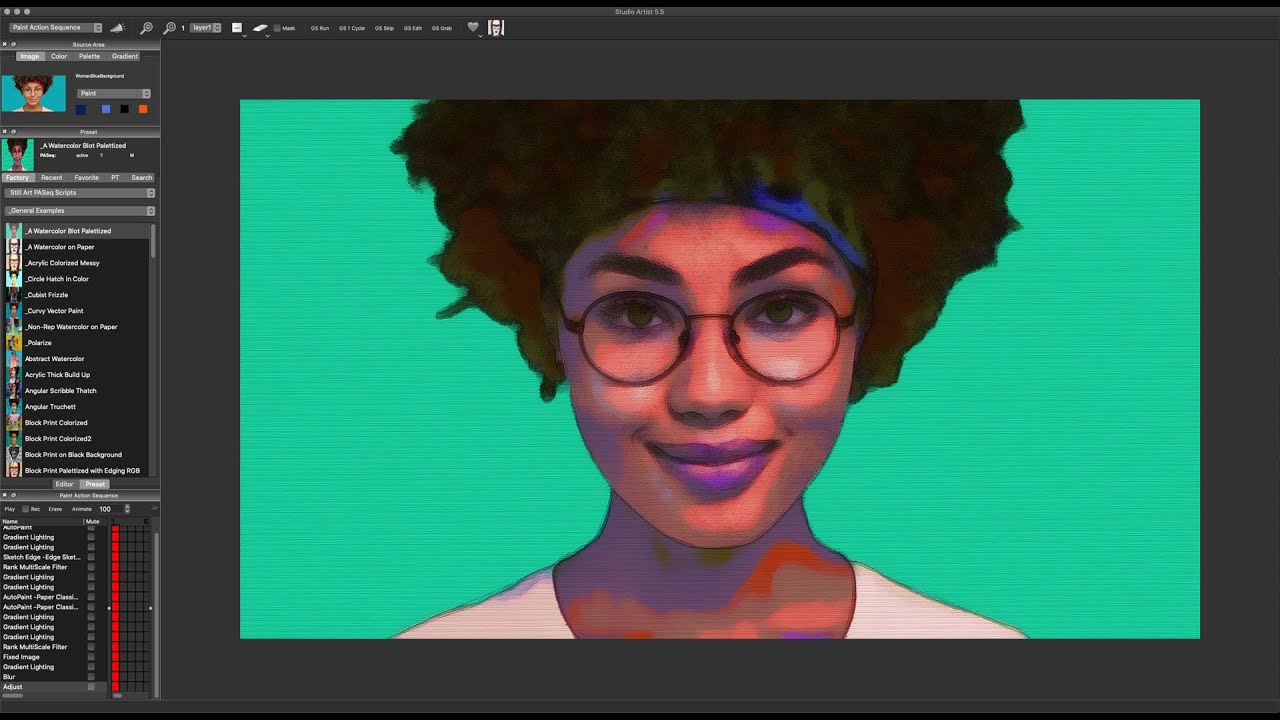Viewport: 1280px width, 720px height.
Task: Float the Preset panel using detach icon
Action: (12, 132)
